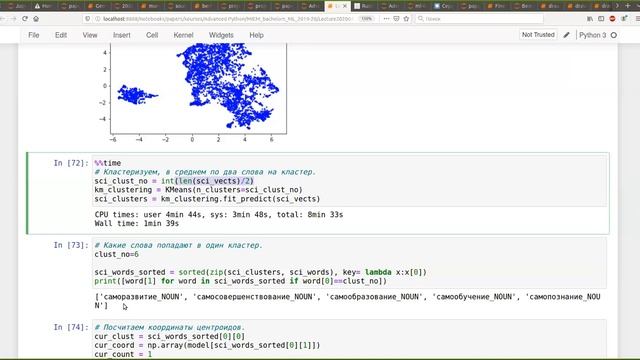
Task: Close the active notebook tab
Action: click(x=344, y=6)
